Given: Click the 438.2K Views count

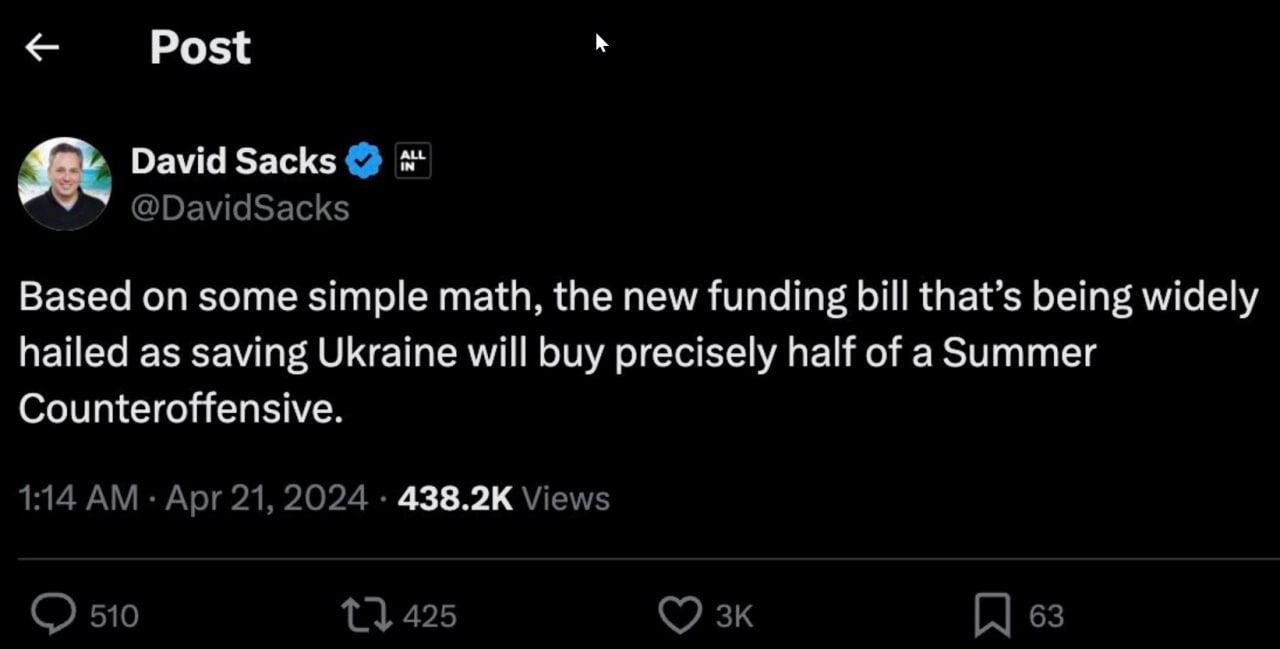Looking at the screenshot, I should point(503,498).
